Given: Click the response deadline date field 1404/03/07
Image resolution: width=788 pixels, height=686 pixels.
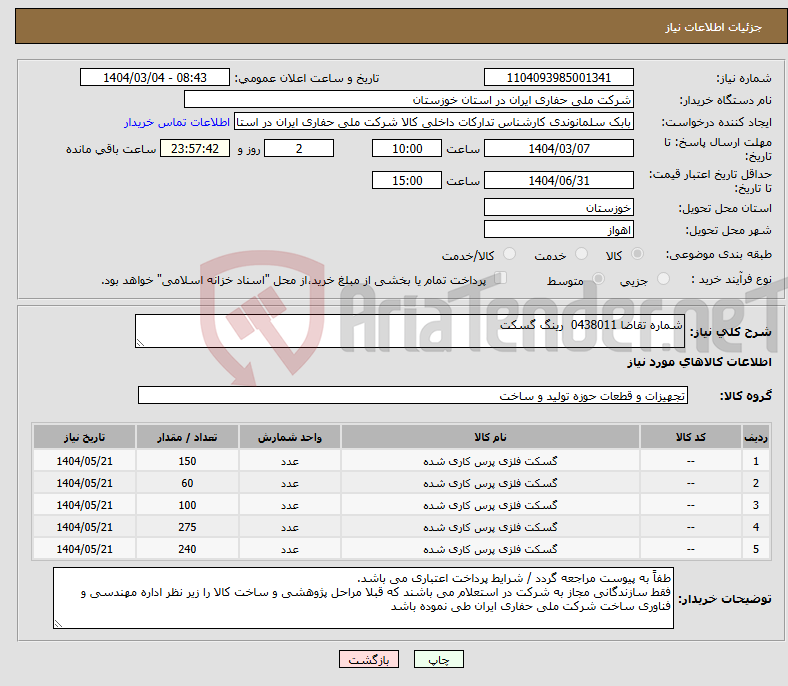Looking at the screenshot, I should coord(558,148).
